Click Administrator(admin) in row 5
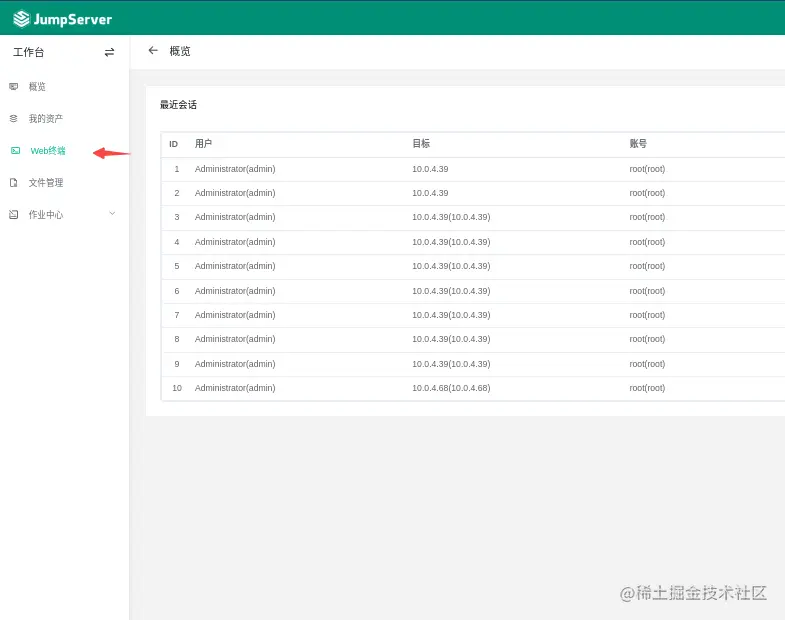The width and height of the screenshot is (785, 620). point(235,266)
